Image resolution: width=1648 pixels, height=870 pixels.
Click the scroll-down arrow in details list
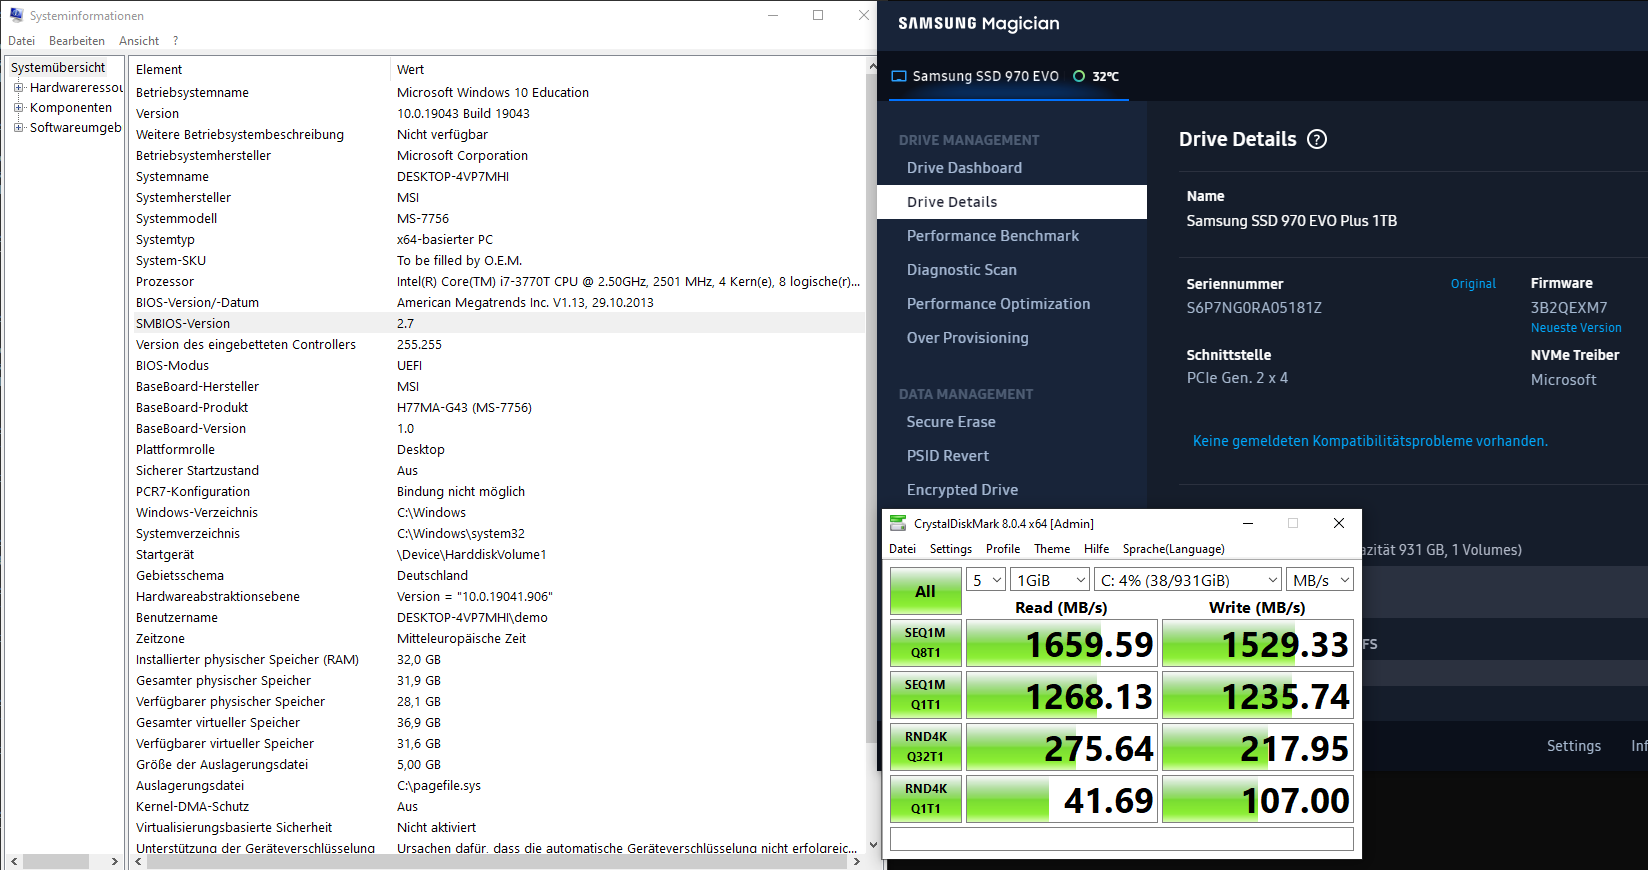point(872,845)
